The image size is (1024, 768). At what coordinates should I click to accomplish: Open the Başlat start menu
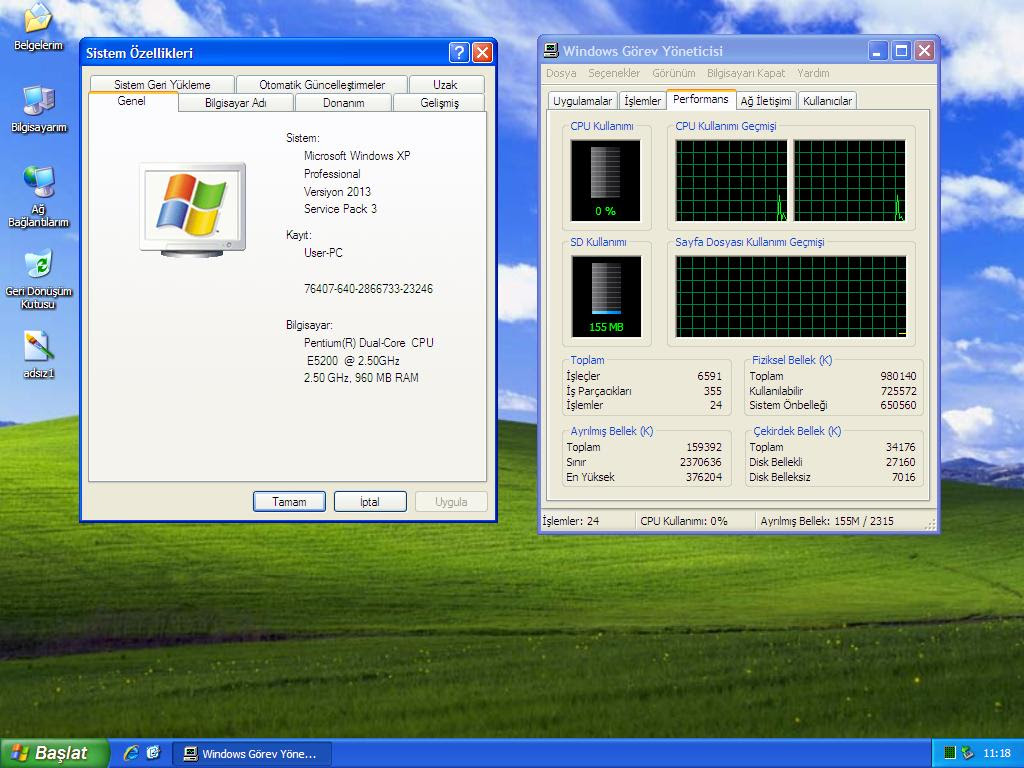pyautogui.click(x=53, y=753)
